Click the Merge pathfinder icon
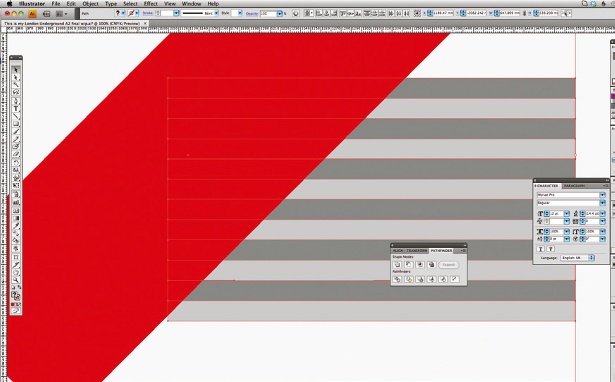Image resolution: width=615 pixels, height=382 pixels. (420, 279)
